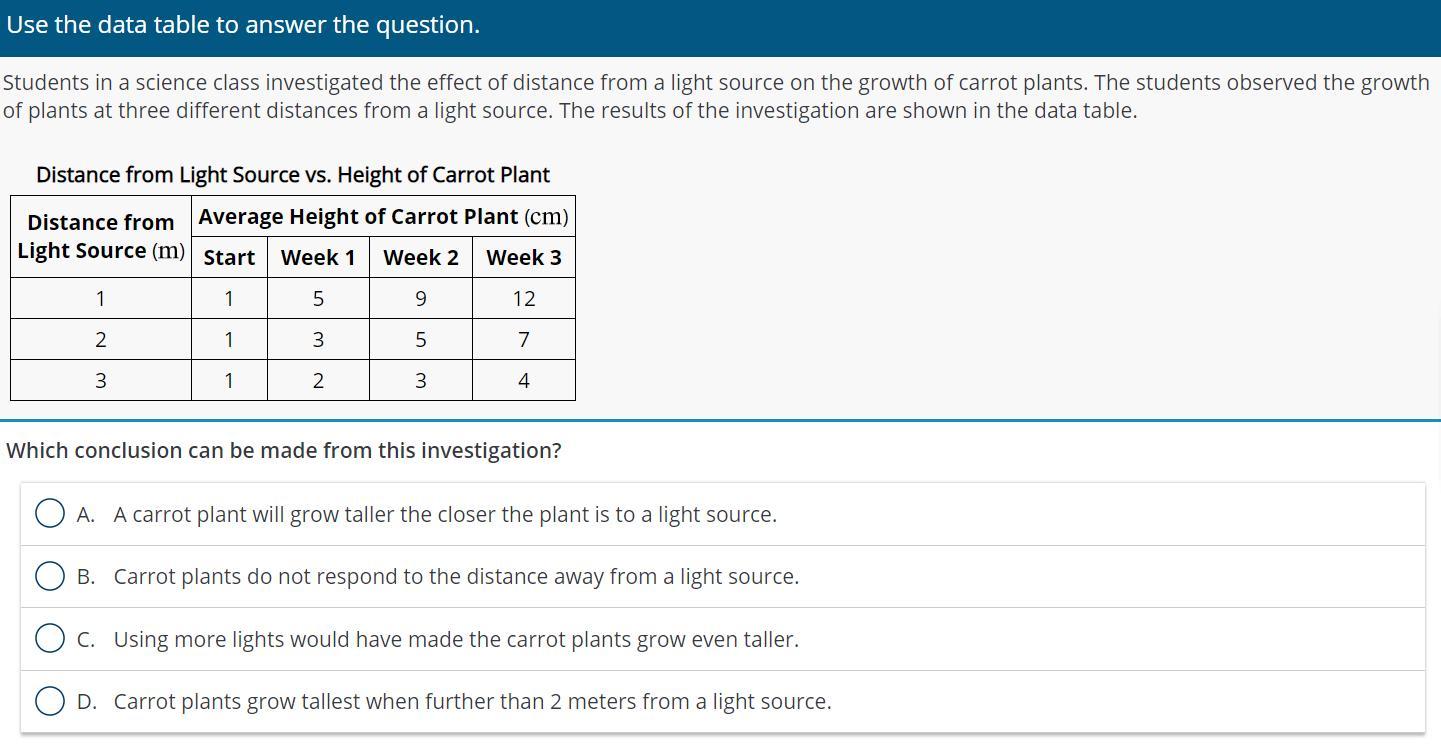Click the 'Using more lights' answer text
Screen dimensions: 1441x746
click(456, 639)
